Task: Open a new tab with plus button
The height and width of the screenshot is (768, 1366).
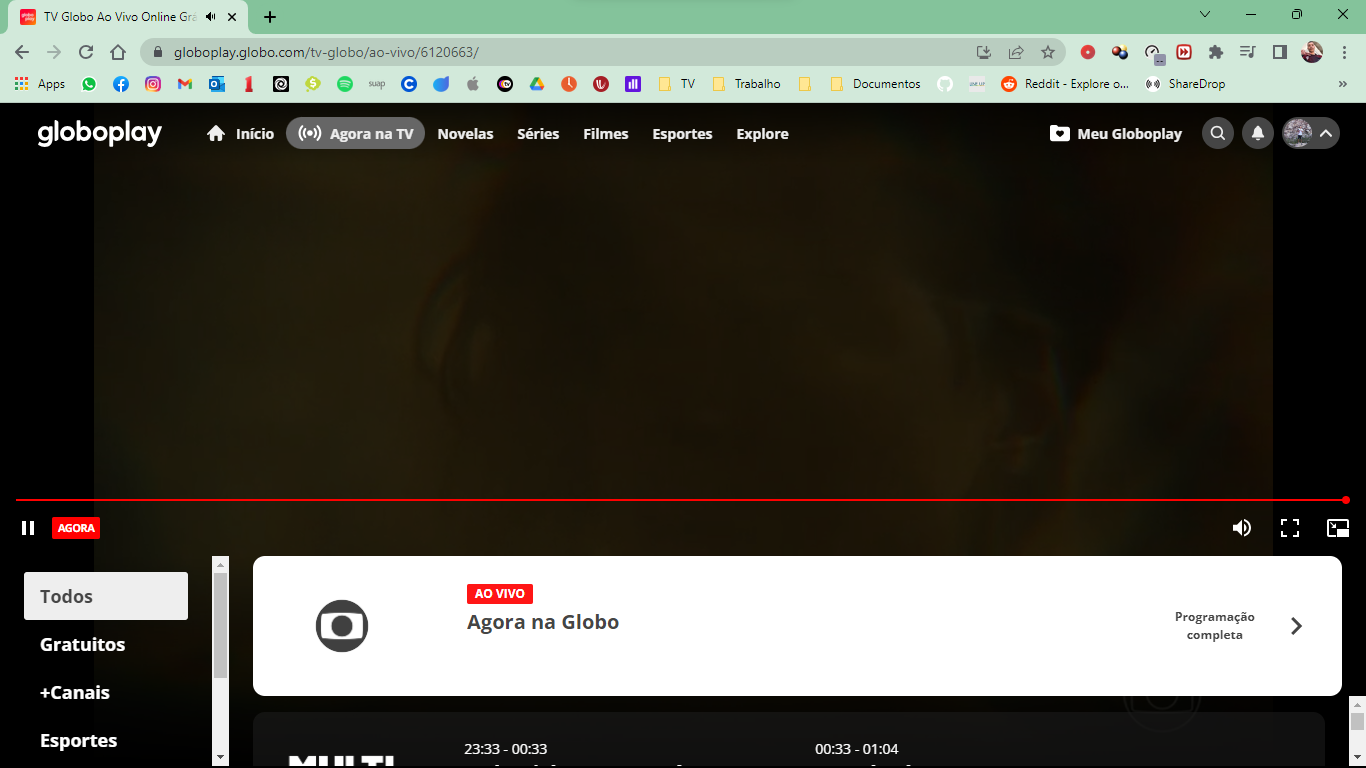Action: [x=270, y=17]
